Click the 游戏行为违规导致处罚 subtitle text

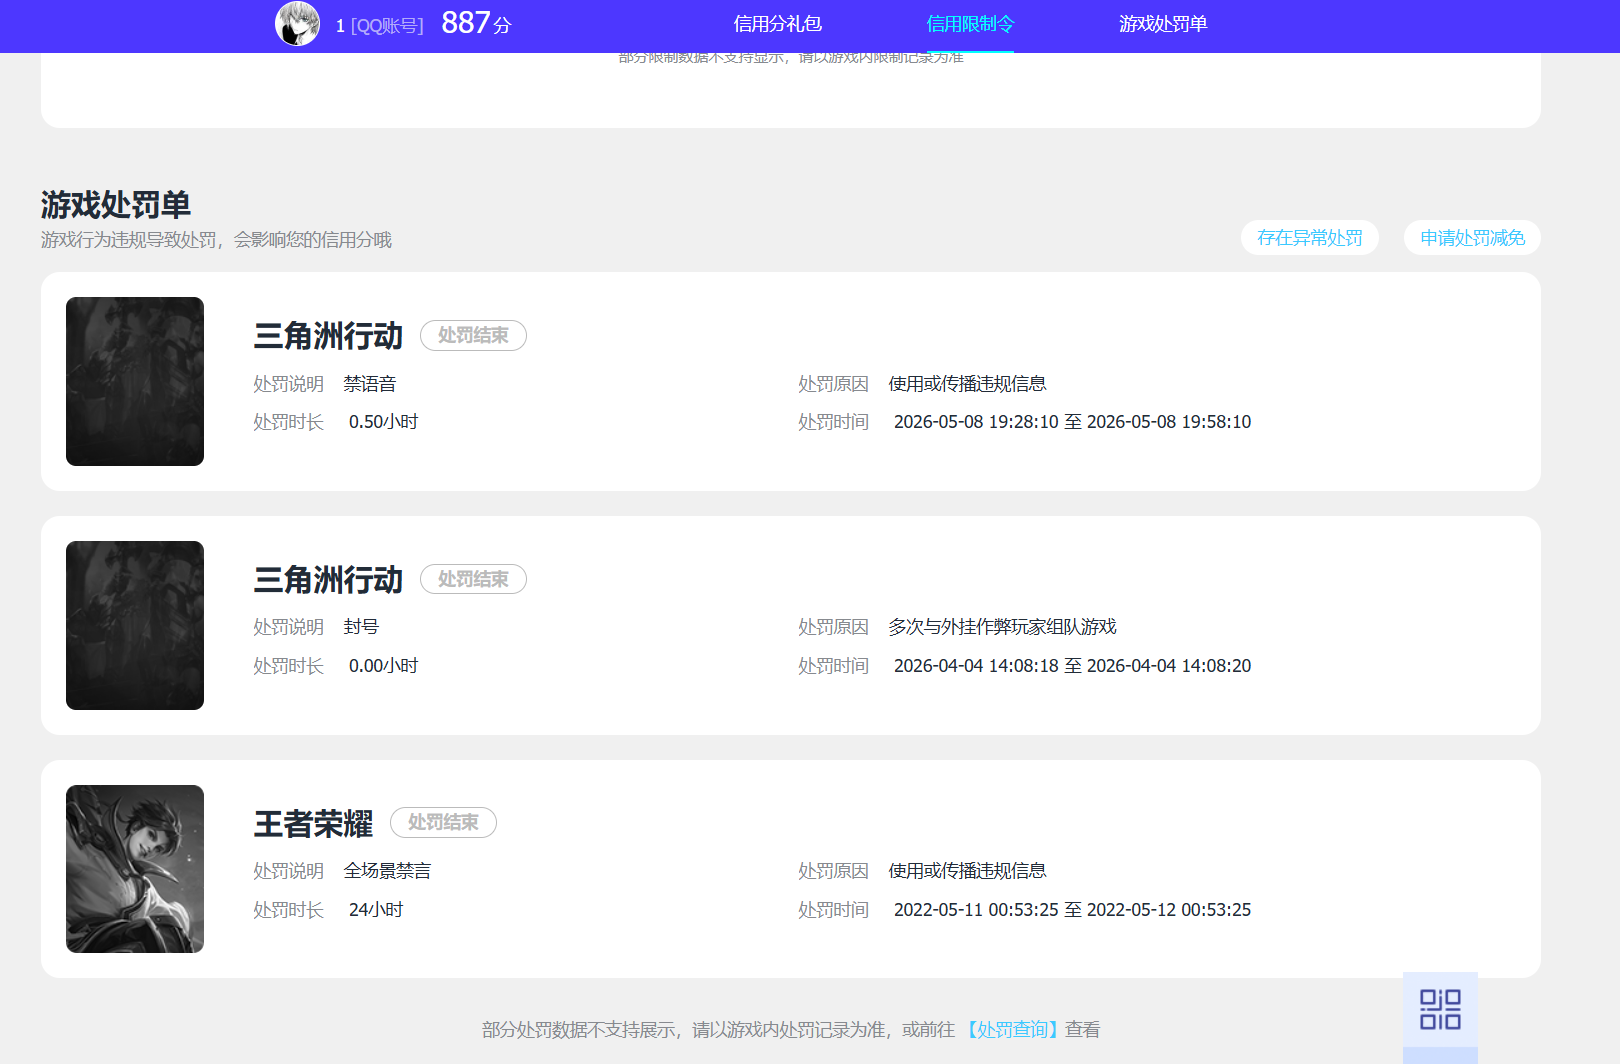coord(216,240)
